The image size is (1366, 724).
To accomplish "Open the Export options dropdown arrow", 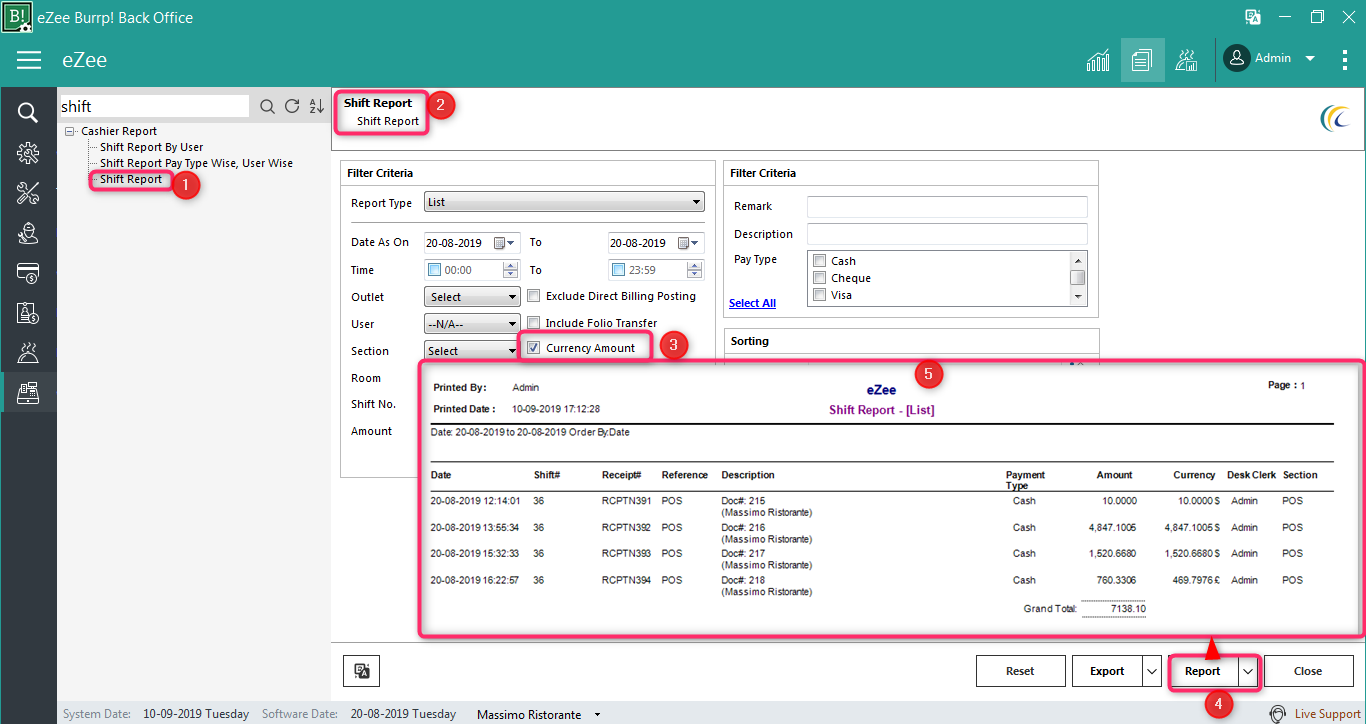I will [x=1150, y=671].
